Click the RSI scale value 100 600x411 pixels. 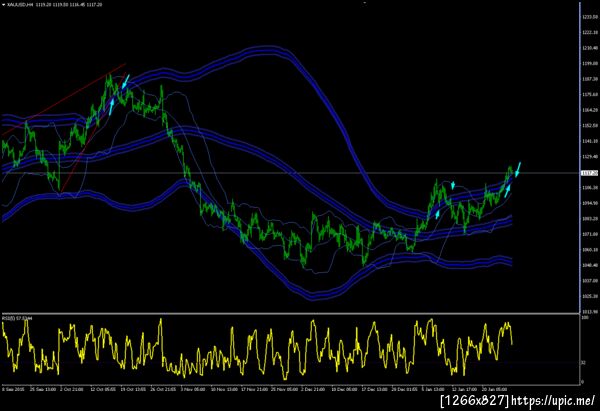[585, 318]
